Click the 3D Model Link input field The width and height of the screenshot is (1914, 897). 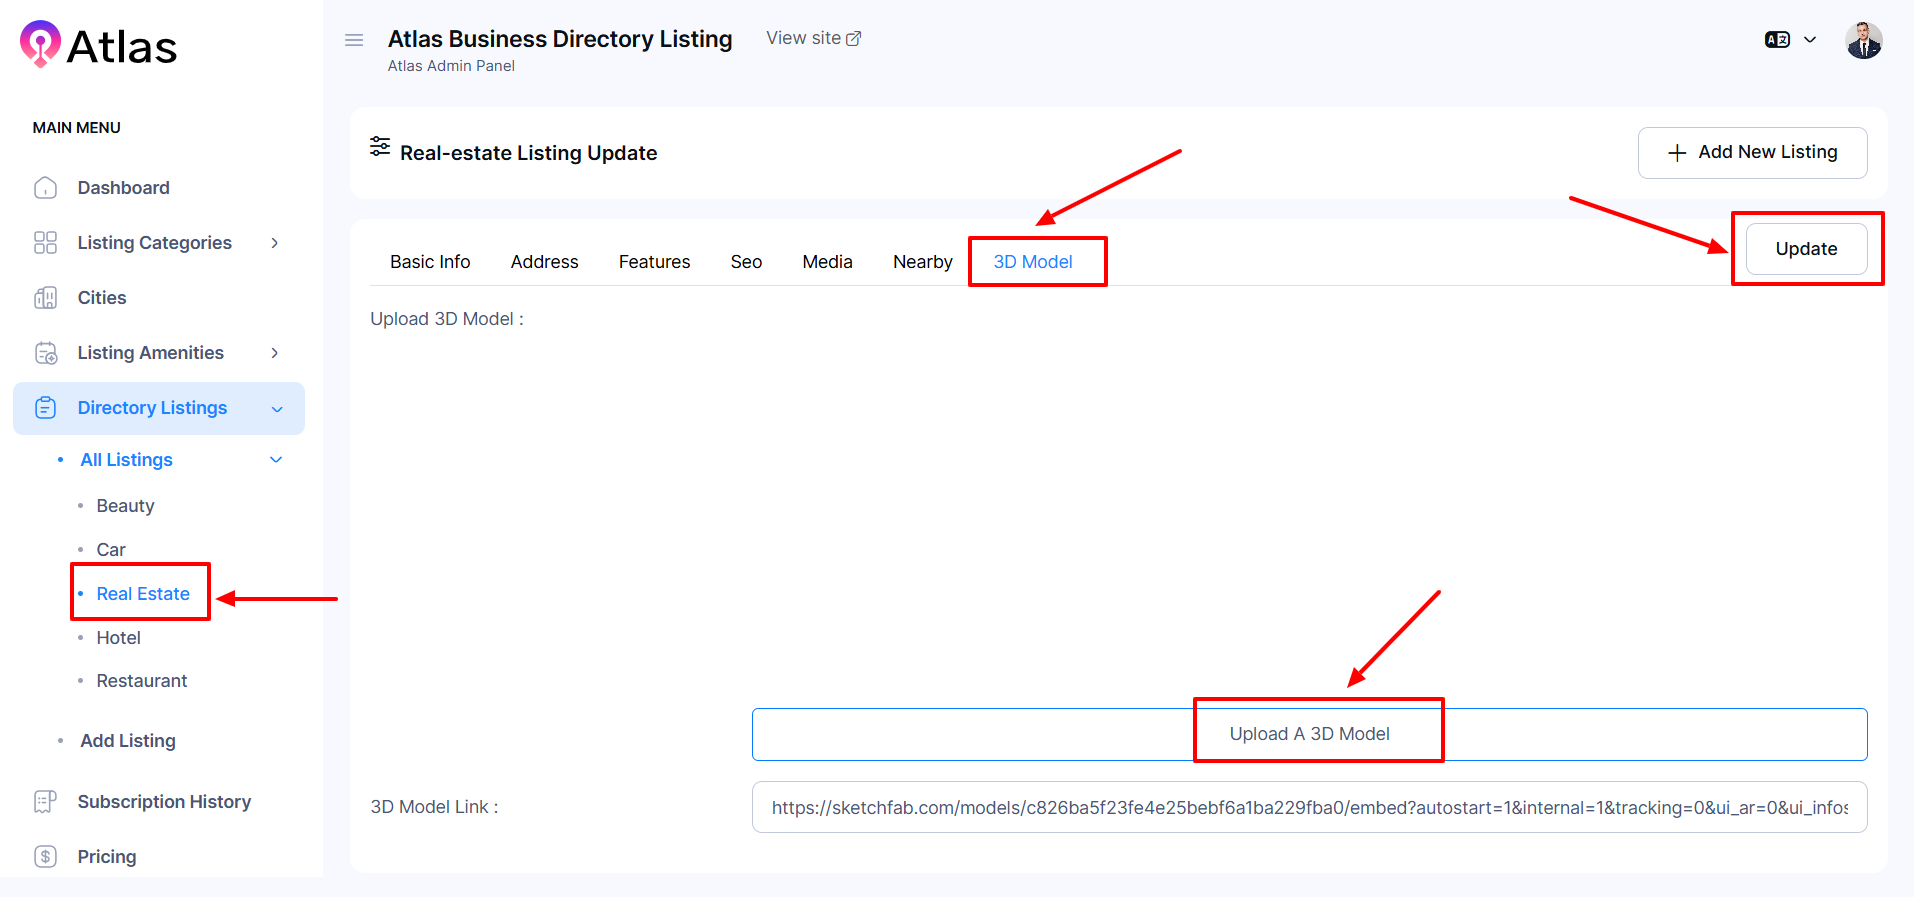(1309, 807)
